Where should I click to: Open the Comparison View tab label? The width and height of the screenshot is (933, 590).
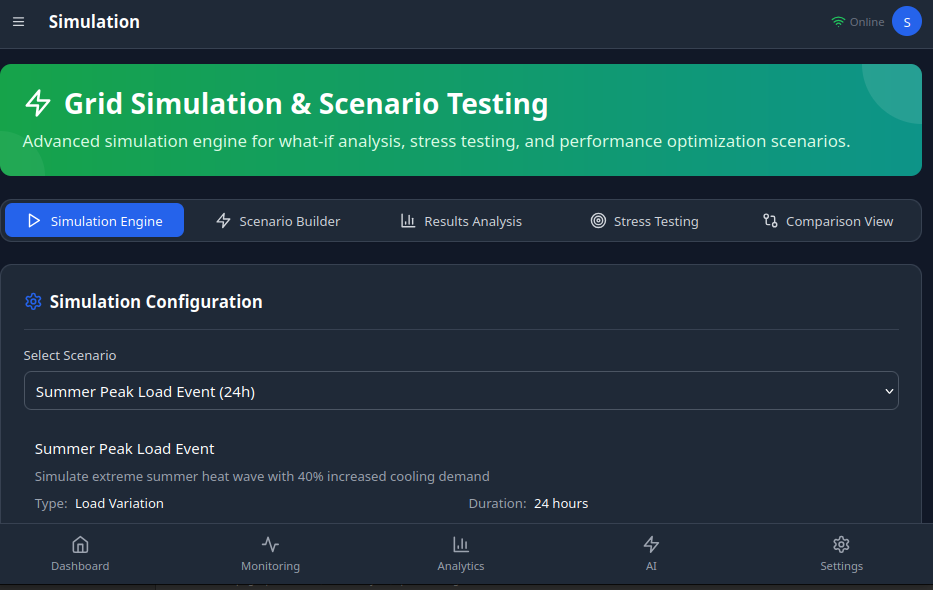pos(839,221)
